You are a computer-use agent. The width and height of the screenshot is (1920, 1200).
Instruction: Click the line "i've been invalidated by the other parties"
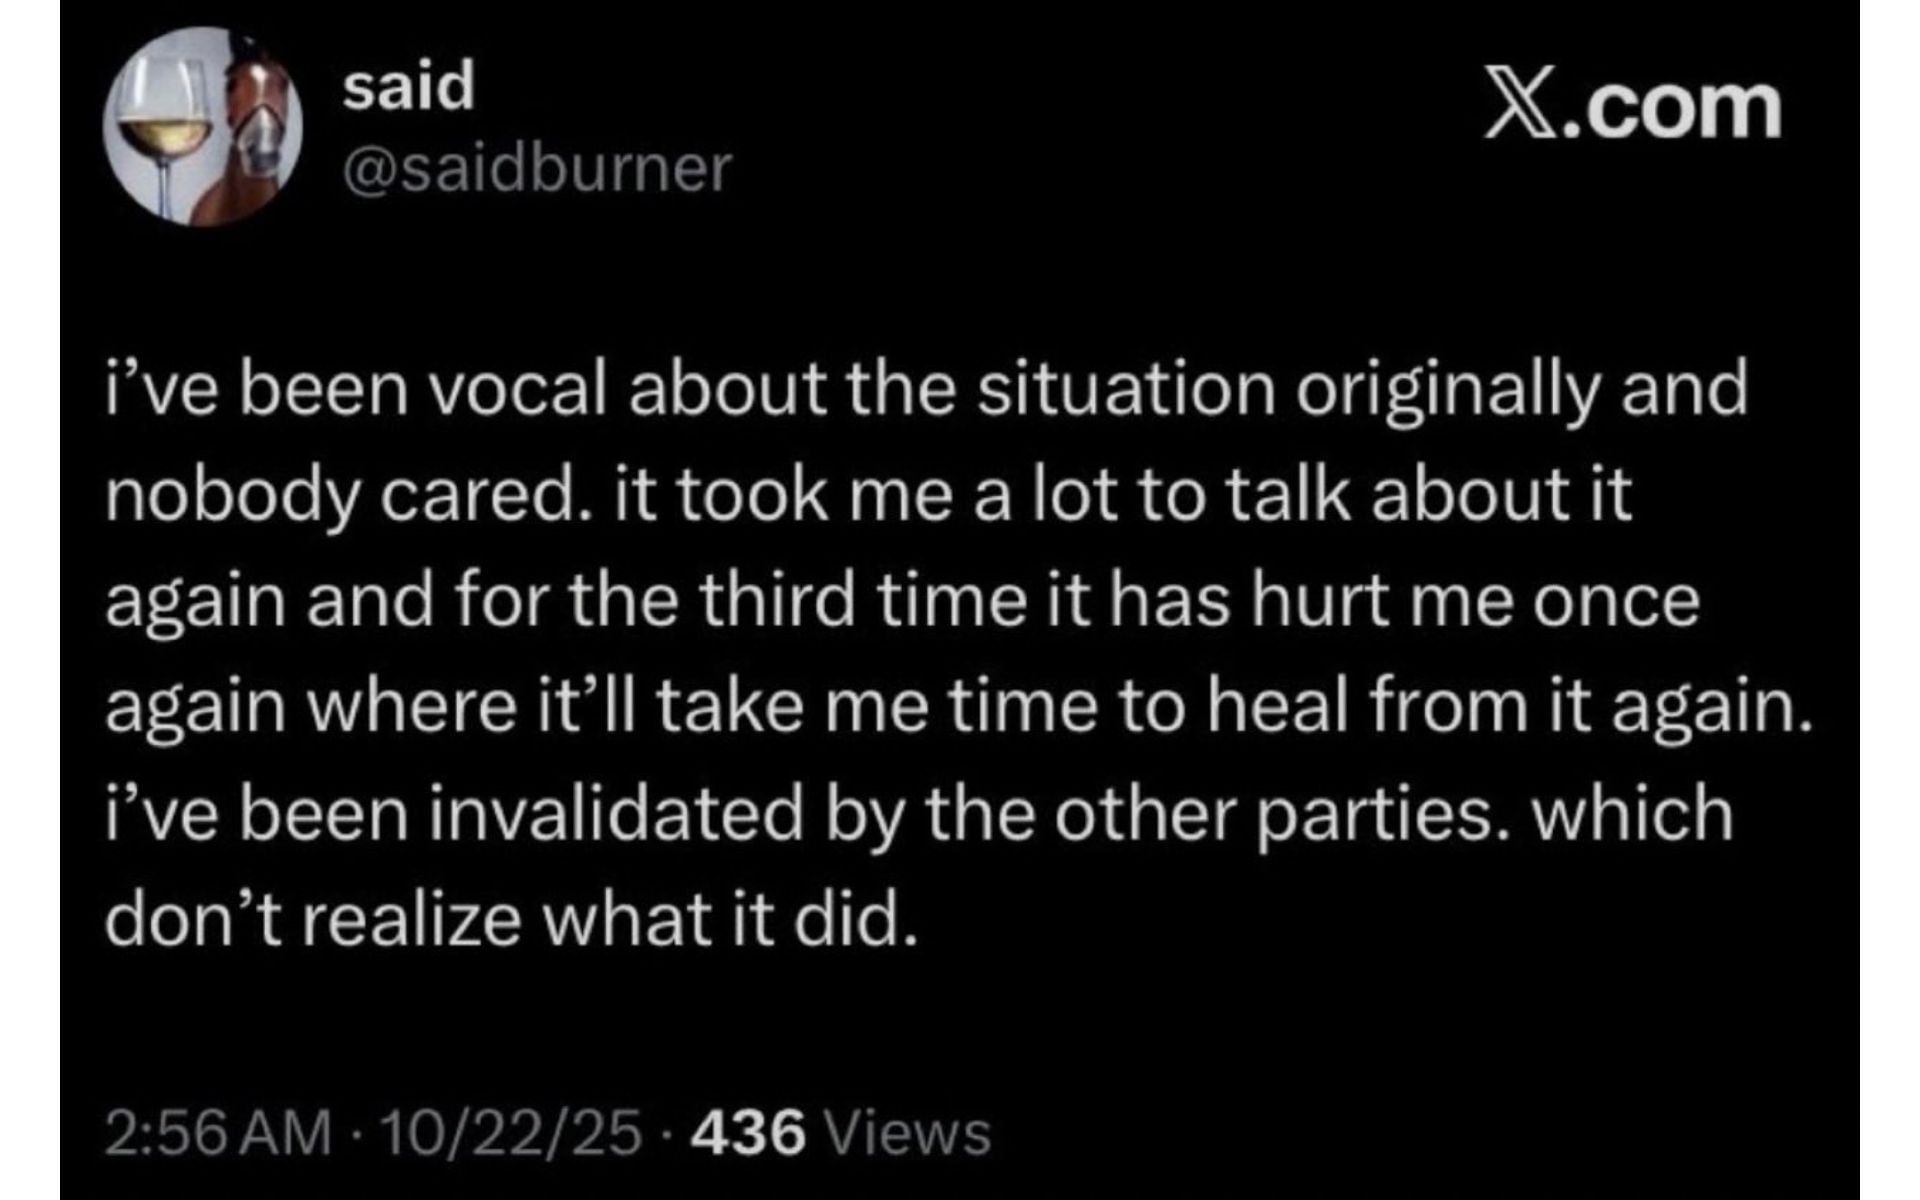coord(918,814)
